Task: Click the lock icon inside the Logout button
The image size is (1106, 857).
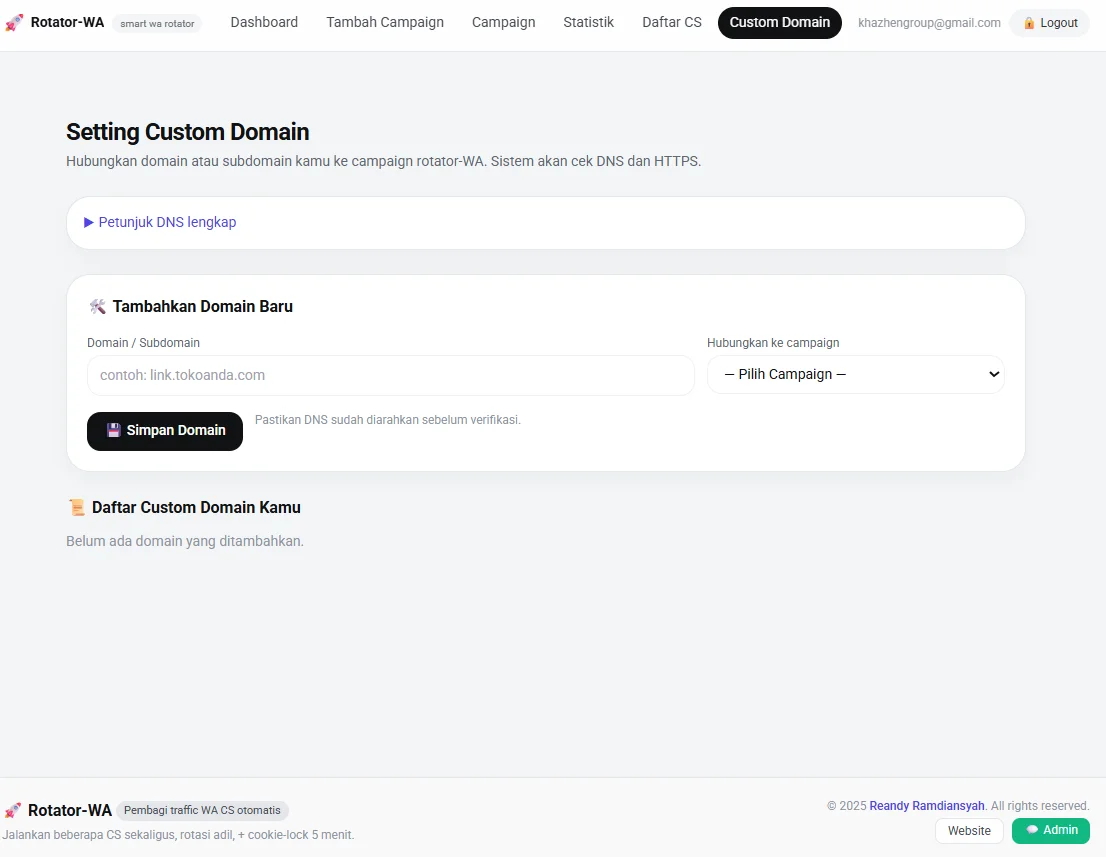Action: 1027,22
